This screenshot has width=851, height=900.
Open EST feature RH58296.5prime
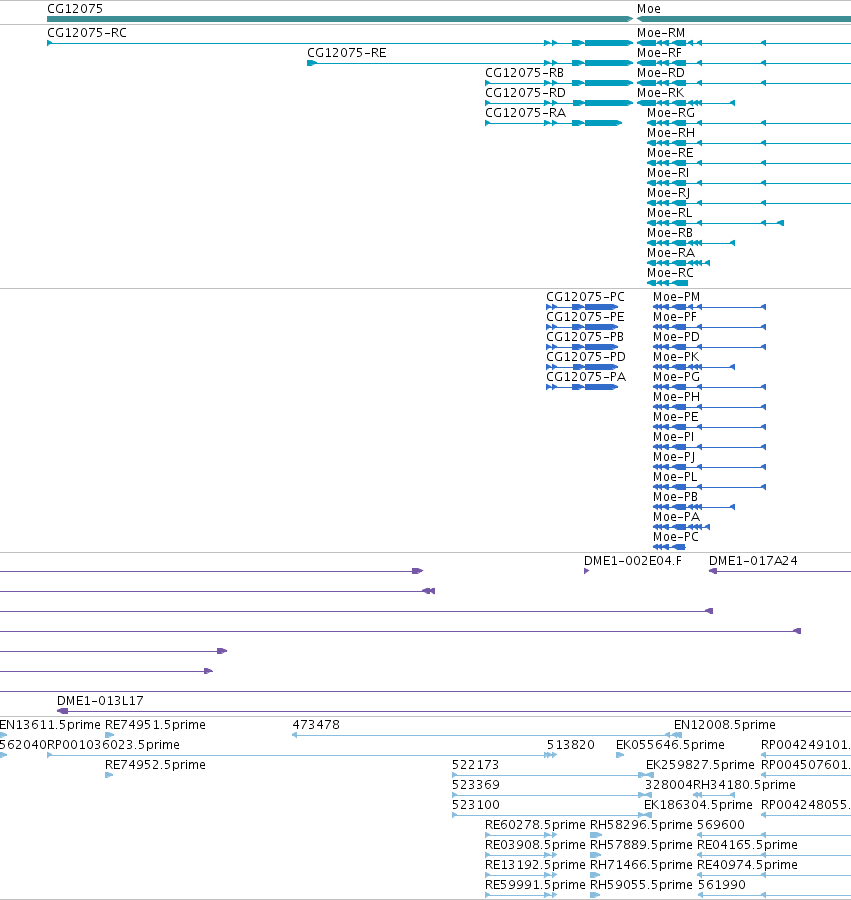(x=641, y=825)
